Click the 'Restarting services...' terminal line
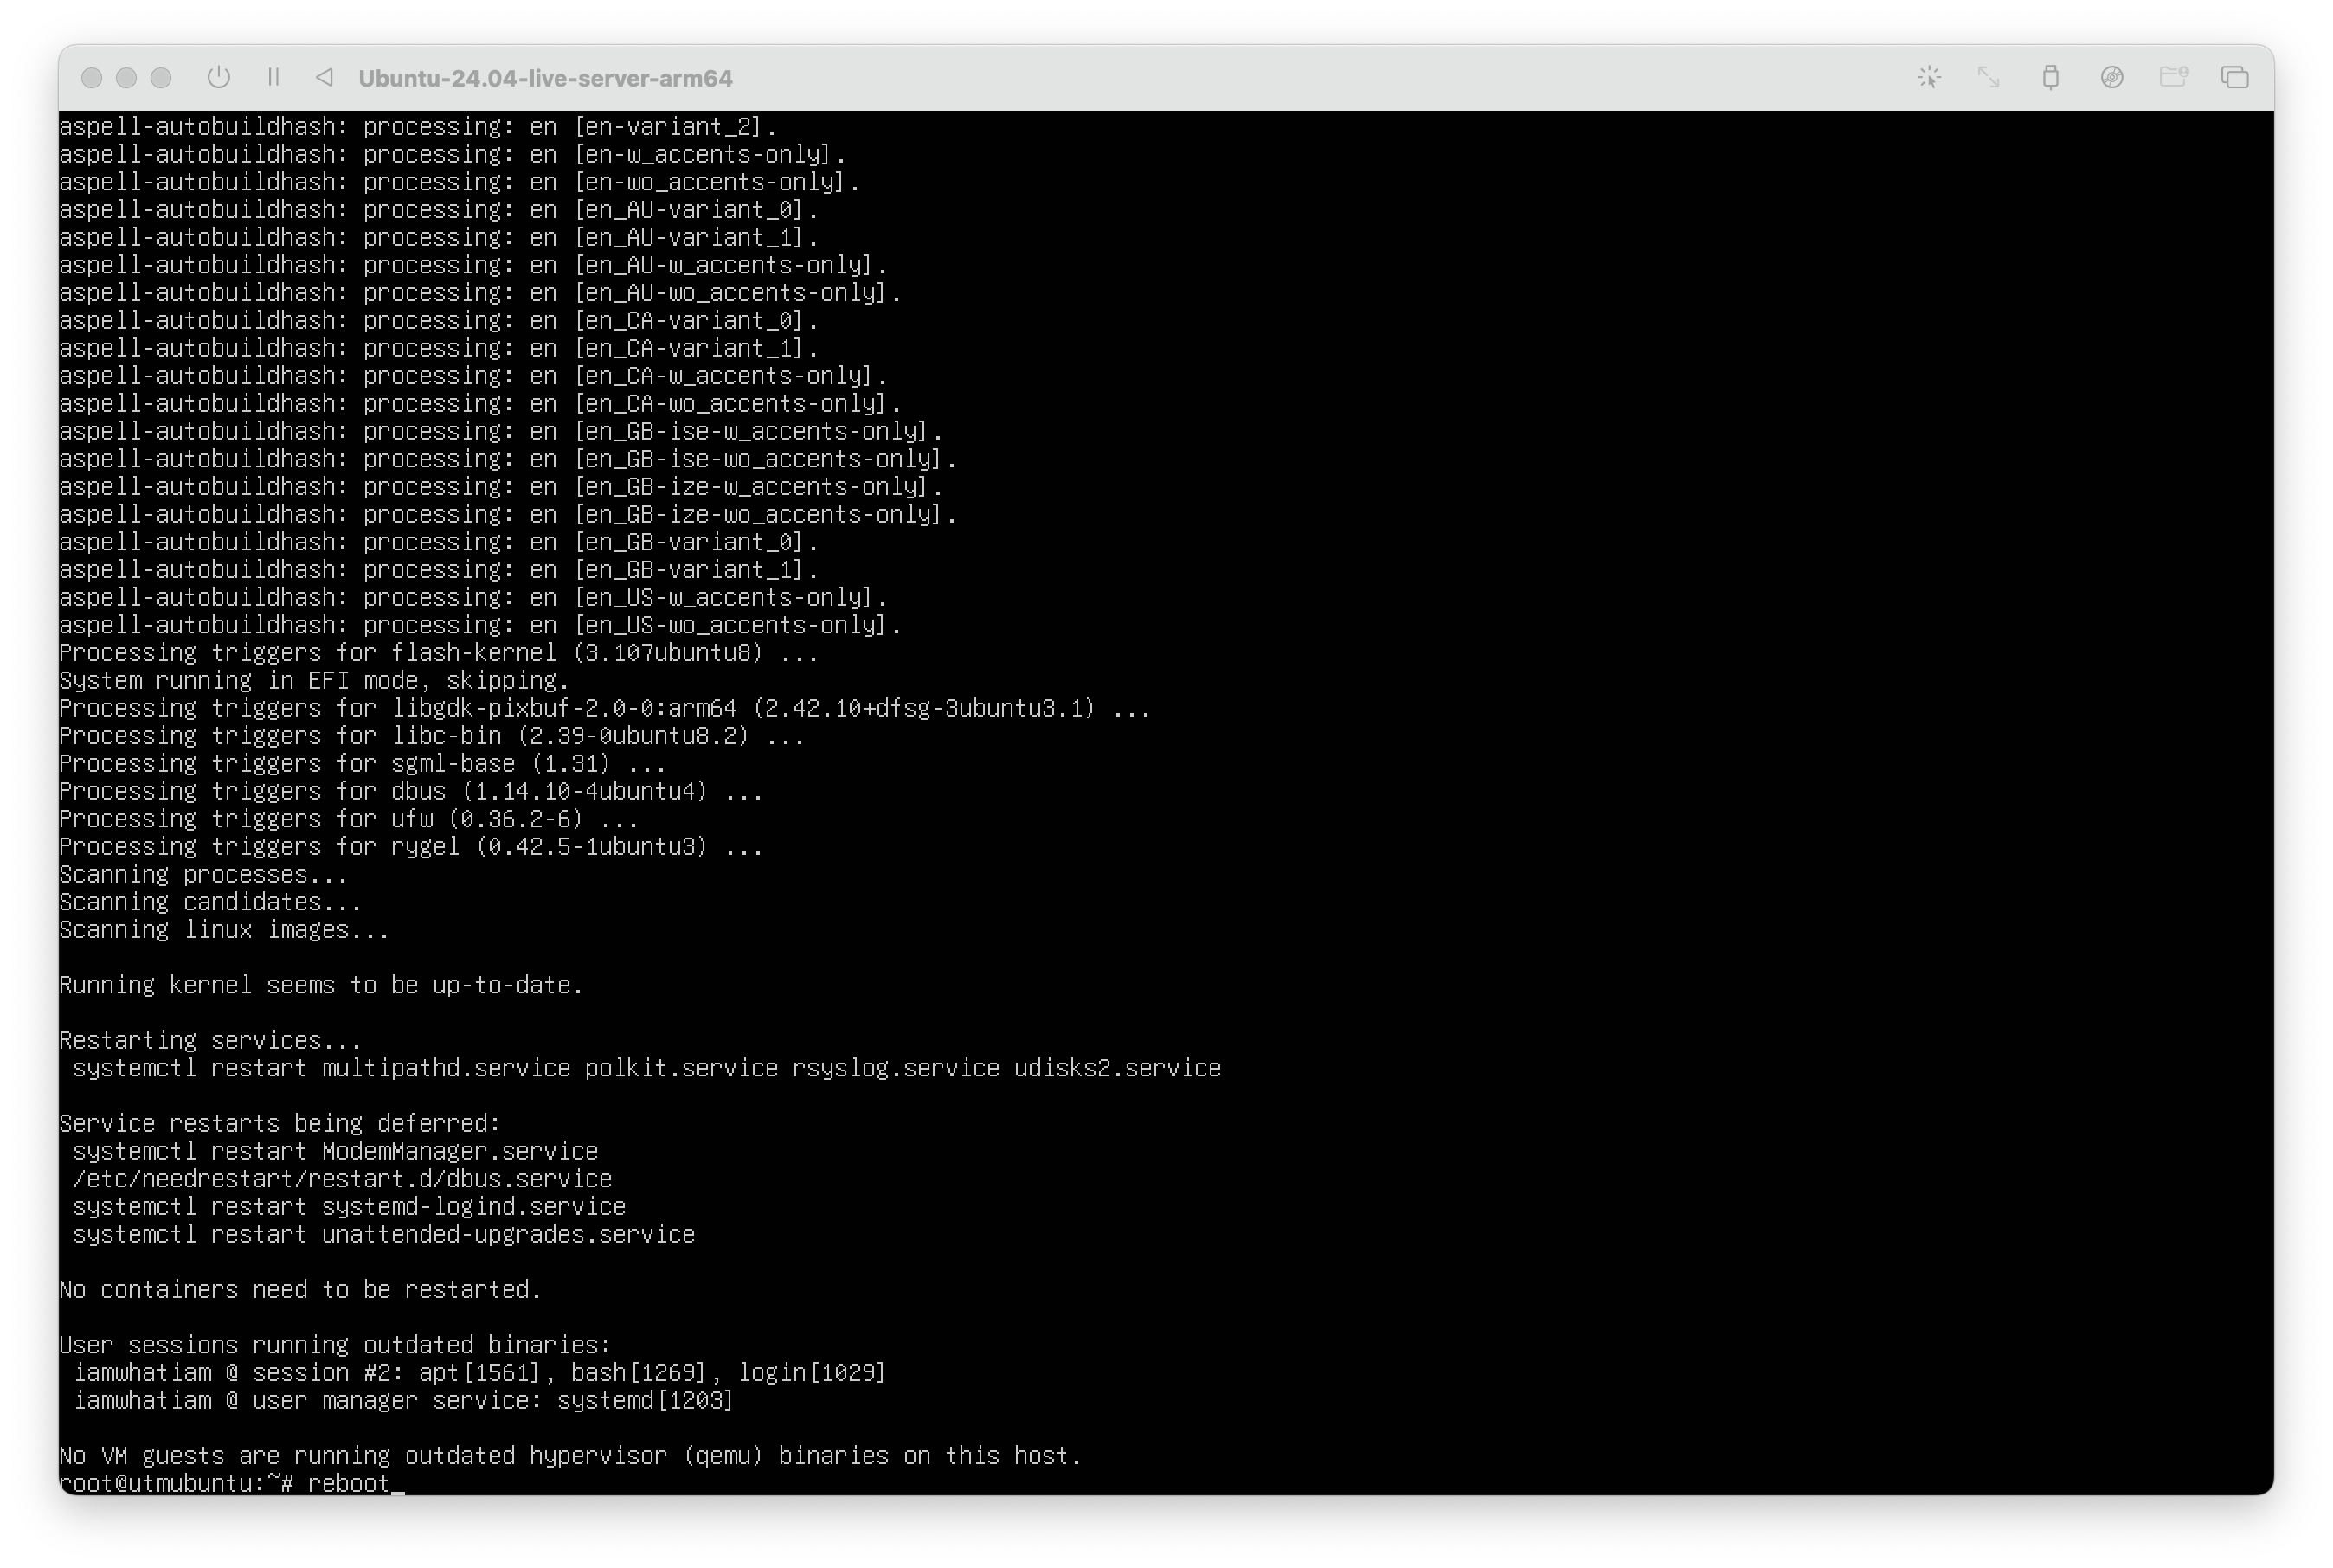 point(210,1040)
